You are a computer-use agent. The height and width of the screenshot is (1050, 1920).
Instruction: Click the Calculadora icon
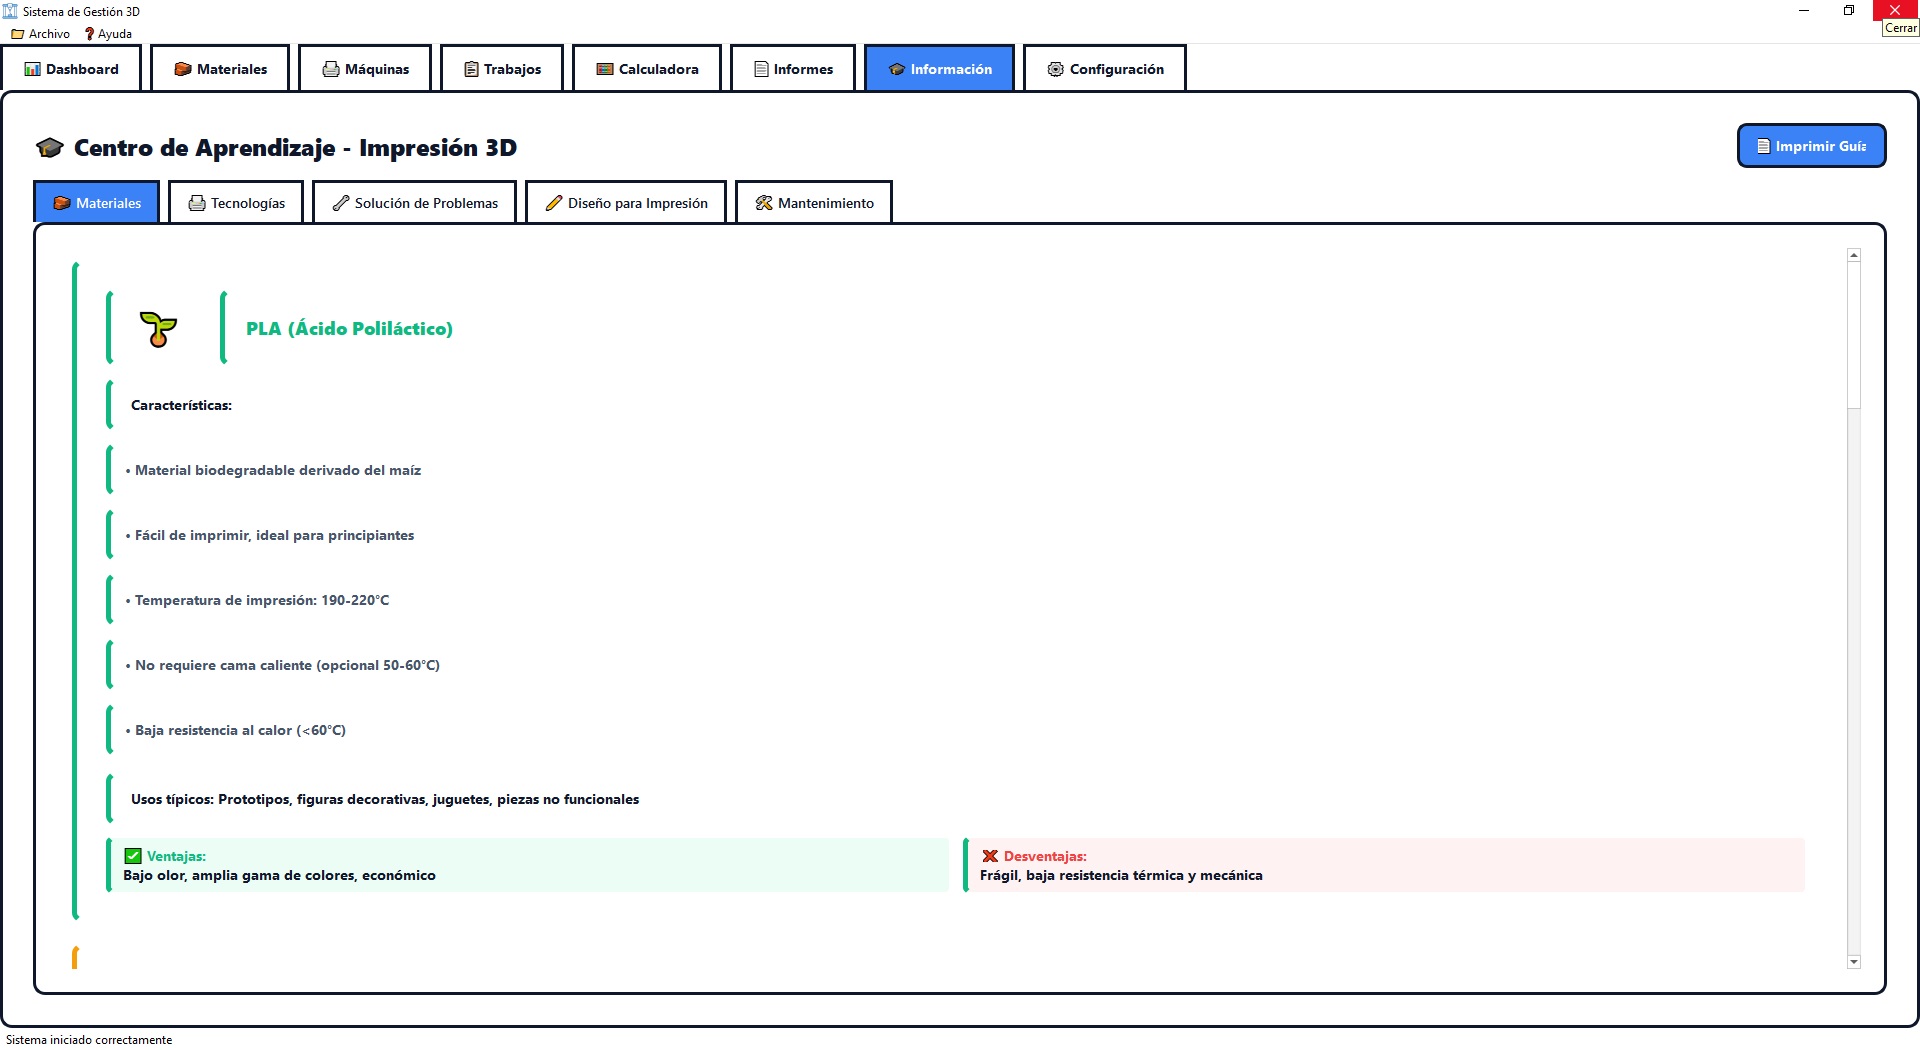(x=605, y=69)
